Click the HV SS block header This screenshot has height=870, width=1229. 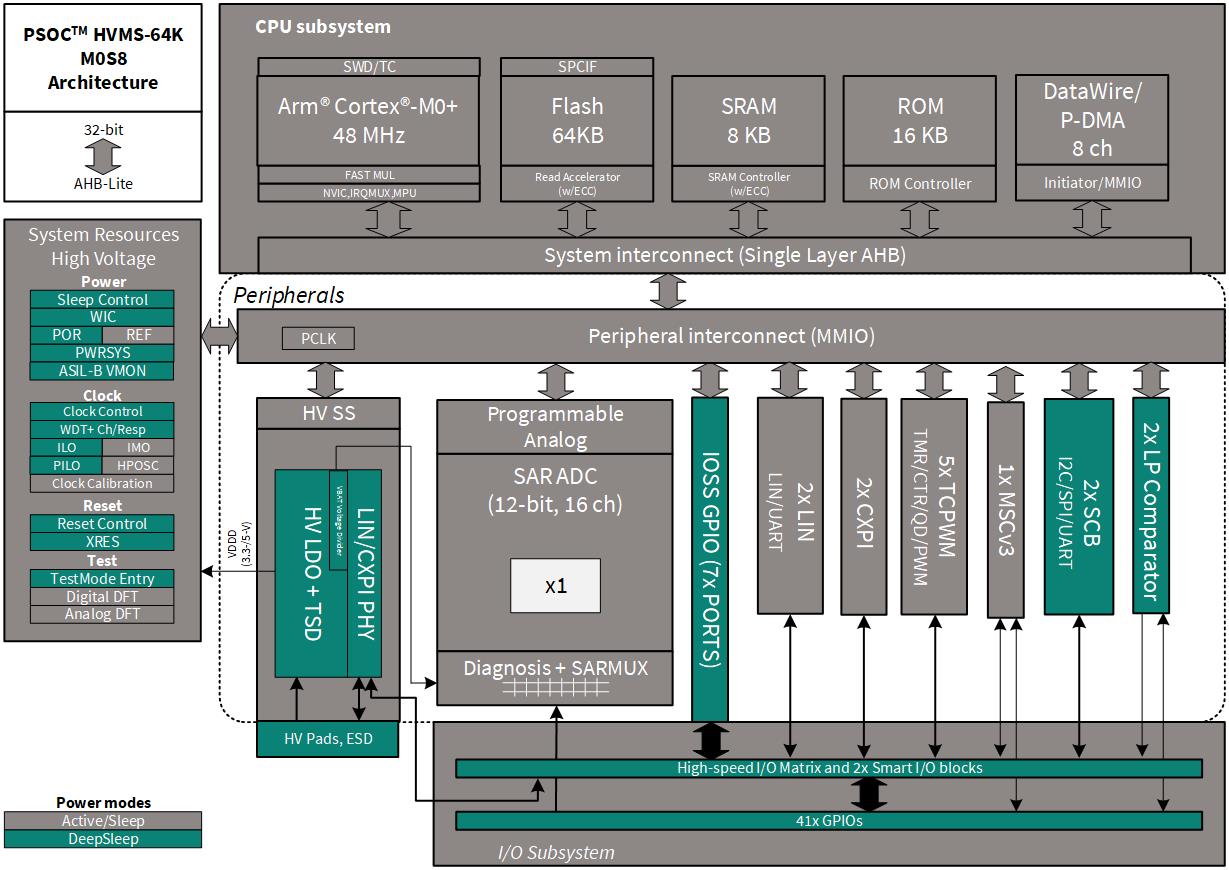tap(328, 414)
